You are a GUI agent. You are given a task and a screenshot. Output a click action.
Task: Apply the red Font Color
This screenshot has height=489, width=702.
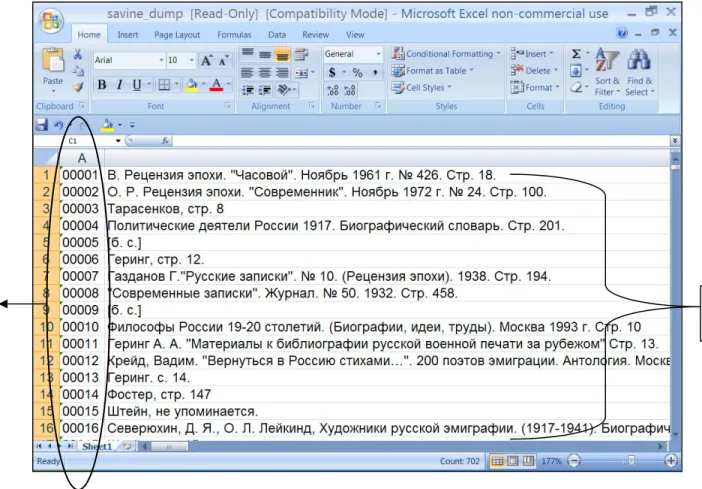coord(216,85)
